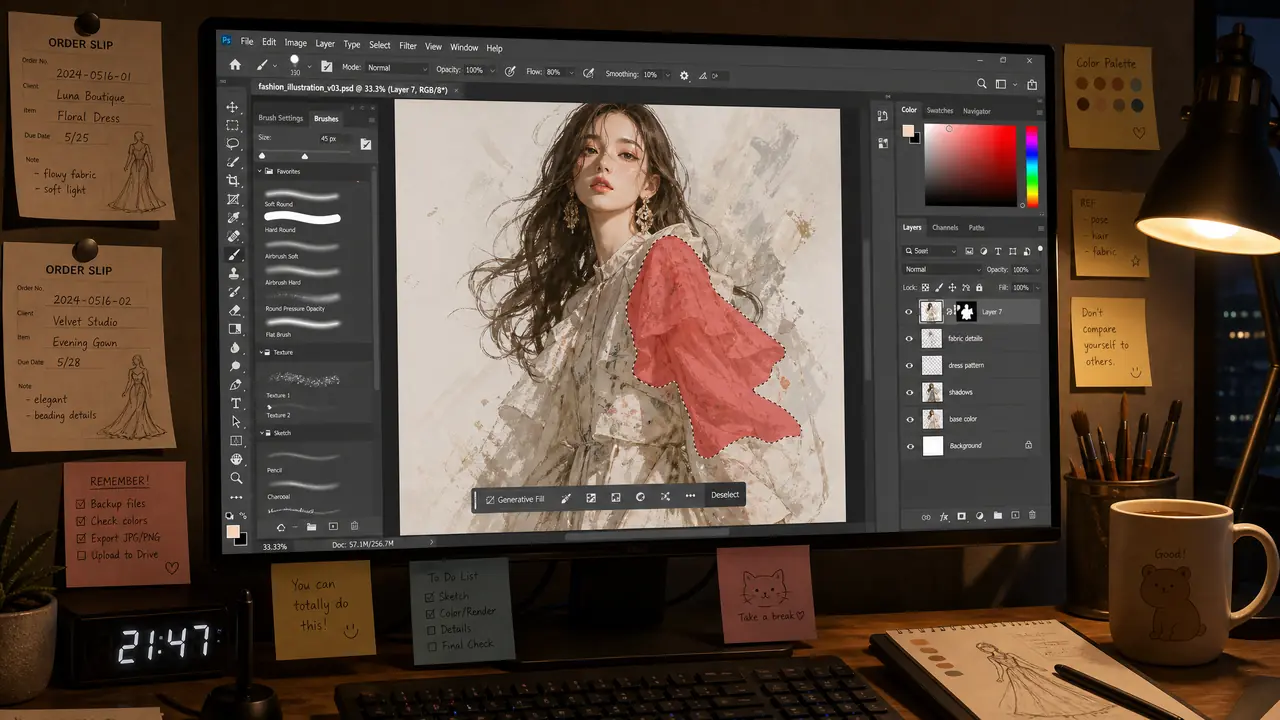Hide the dress pattern layer
Image resolution: width=1280 pixels, height=720 pixels.
(x=909, y=366)
